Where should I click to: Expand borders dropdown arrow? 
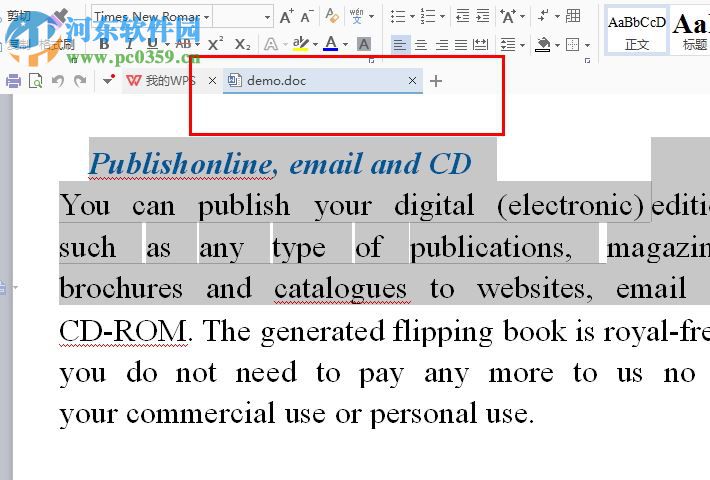(x=587, y=45)
